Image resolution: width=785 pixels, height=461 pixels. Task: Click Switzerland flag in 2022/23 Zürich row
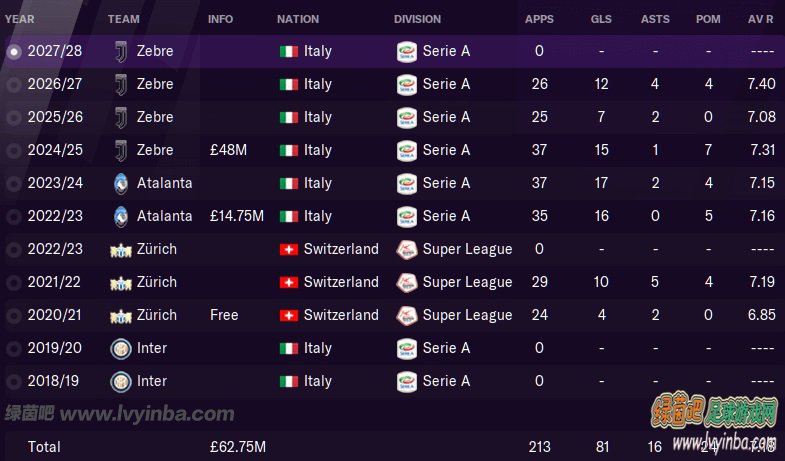(289, 249)
